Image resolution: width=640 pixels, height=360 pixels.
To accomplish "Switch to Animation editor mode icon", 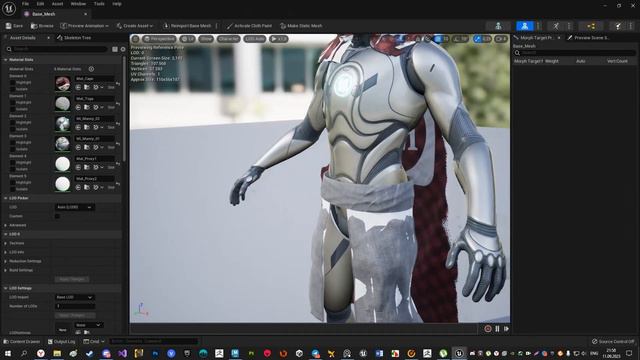I will pyautogui.click(x=556, y=26).
